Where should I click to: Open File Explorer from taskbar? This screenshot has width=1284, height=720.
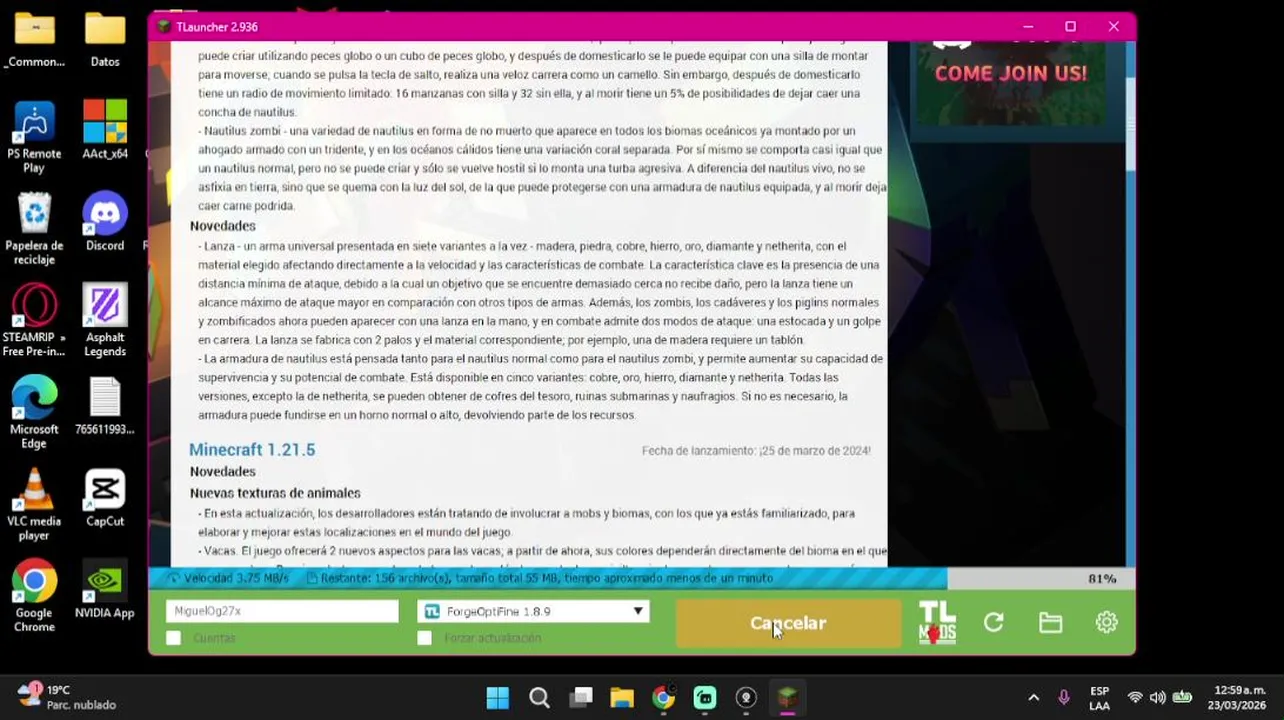pyautogui.click(x=622, y=697)
